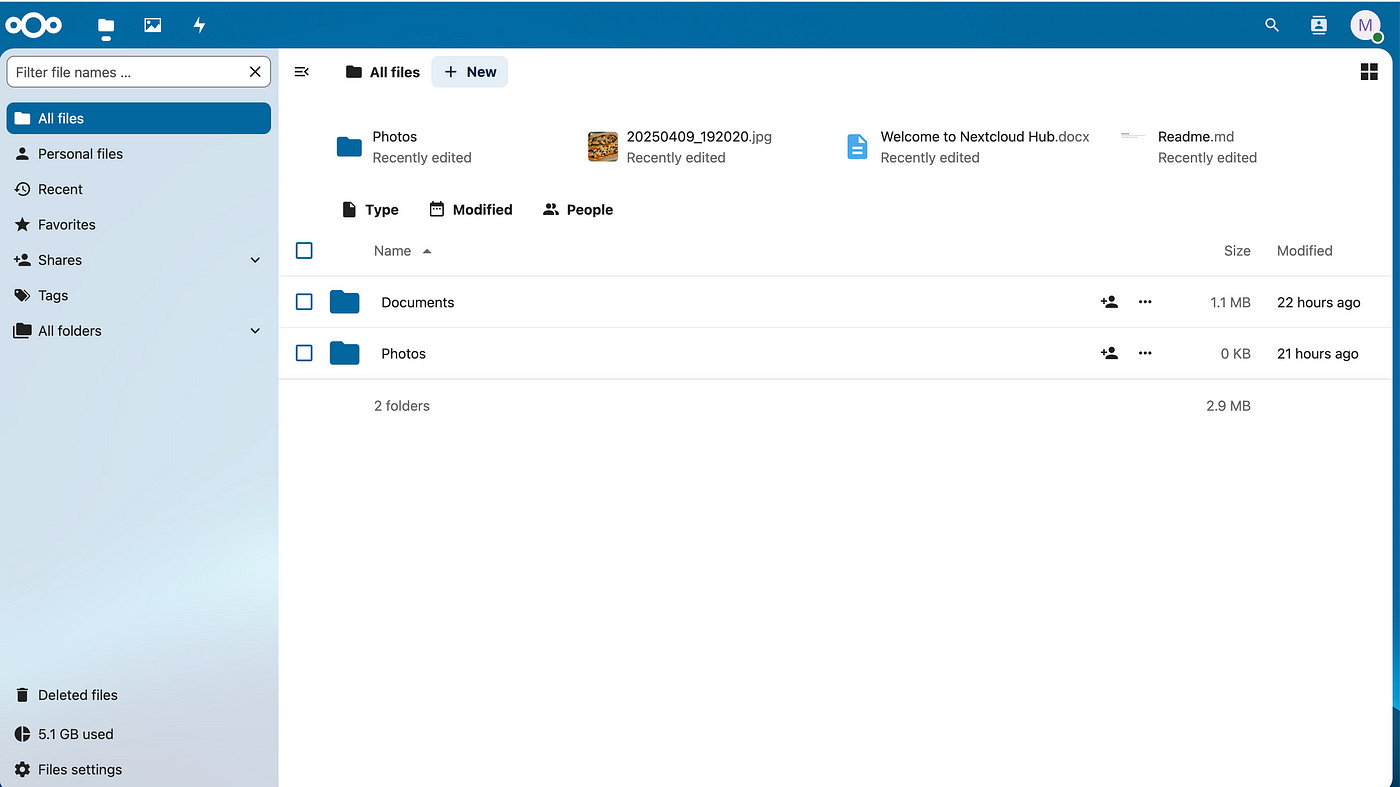This screenshot has height=787, width=1400.
Task: Expand All folders in the sidebar
Action: point(255,330)
